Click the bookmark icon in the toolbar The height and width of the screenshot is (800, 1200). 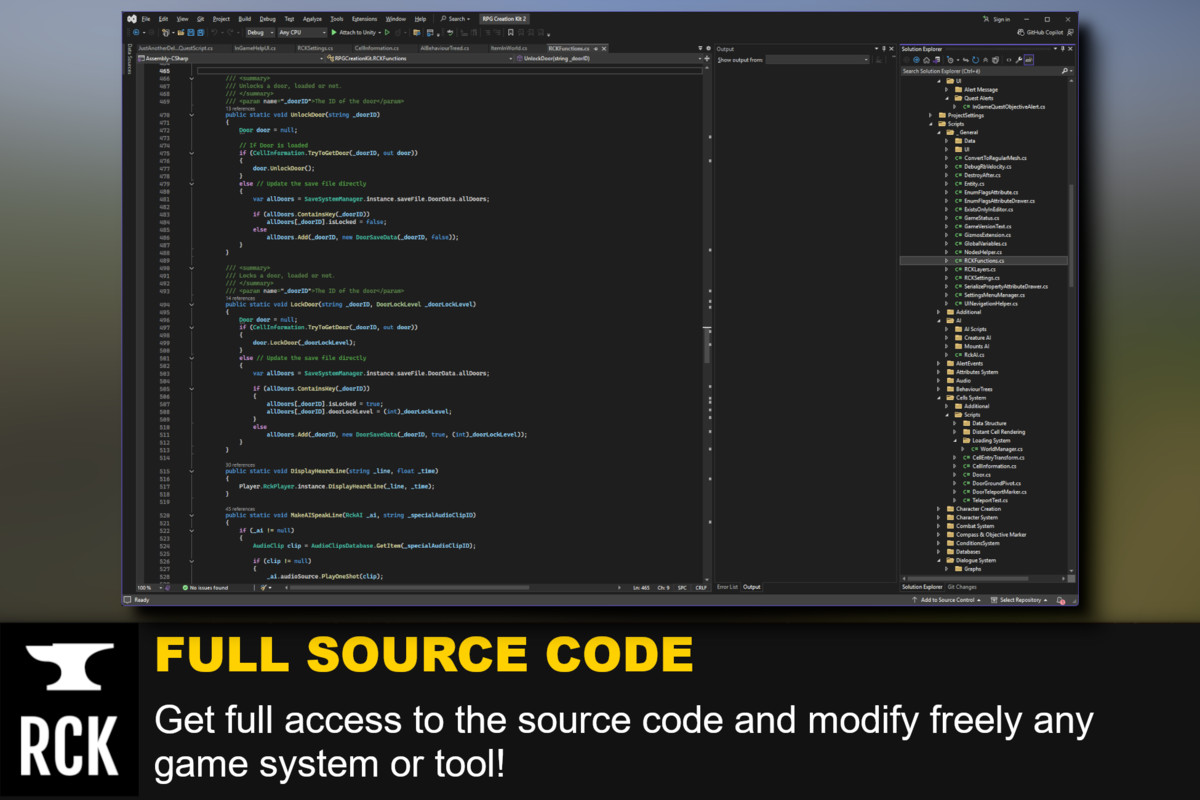(511, 32)
